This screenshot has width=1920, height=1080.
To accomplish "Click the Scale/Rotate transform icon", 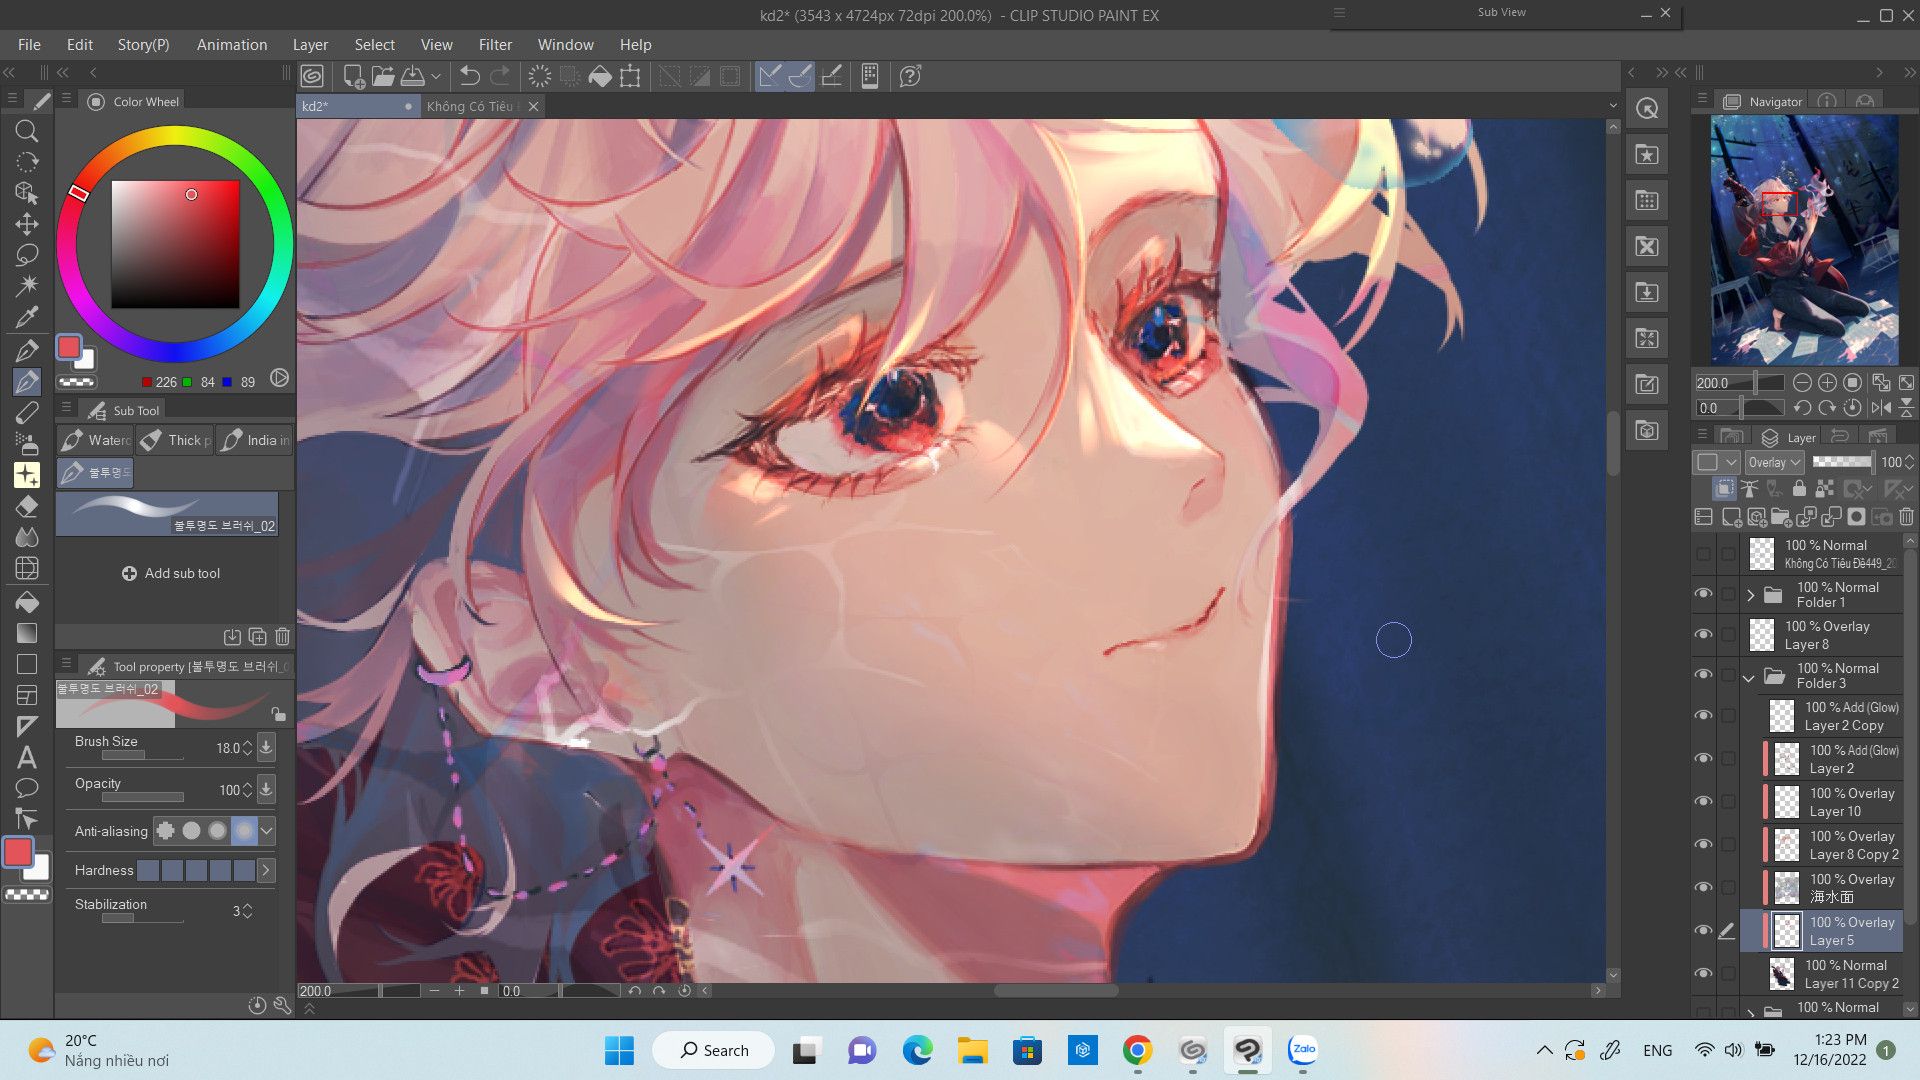I will coord(630,76).
